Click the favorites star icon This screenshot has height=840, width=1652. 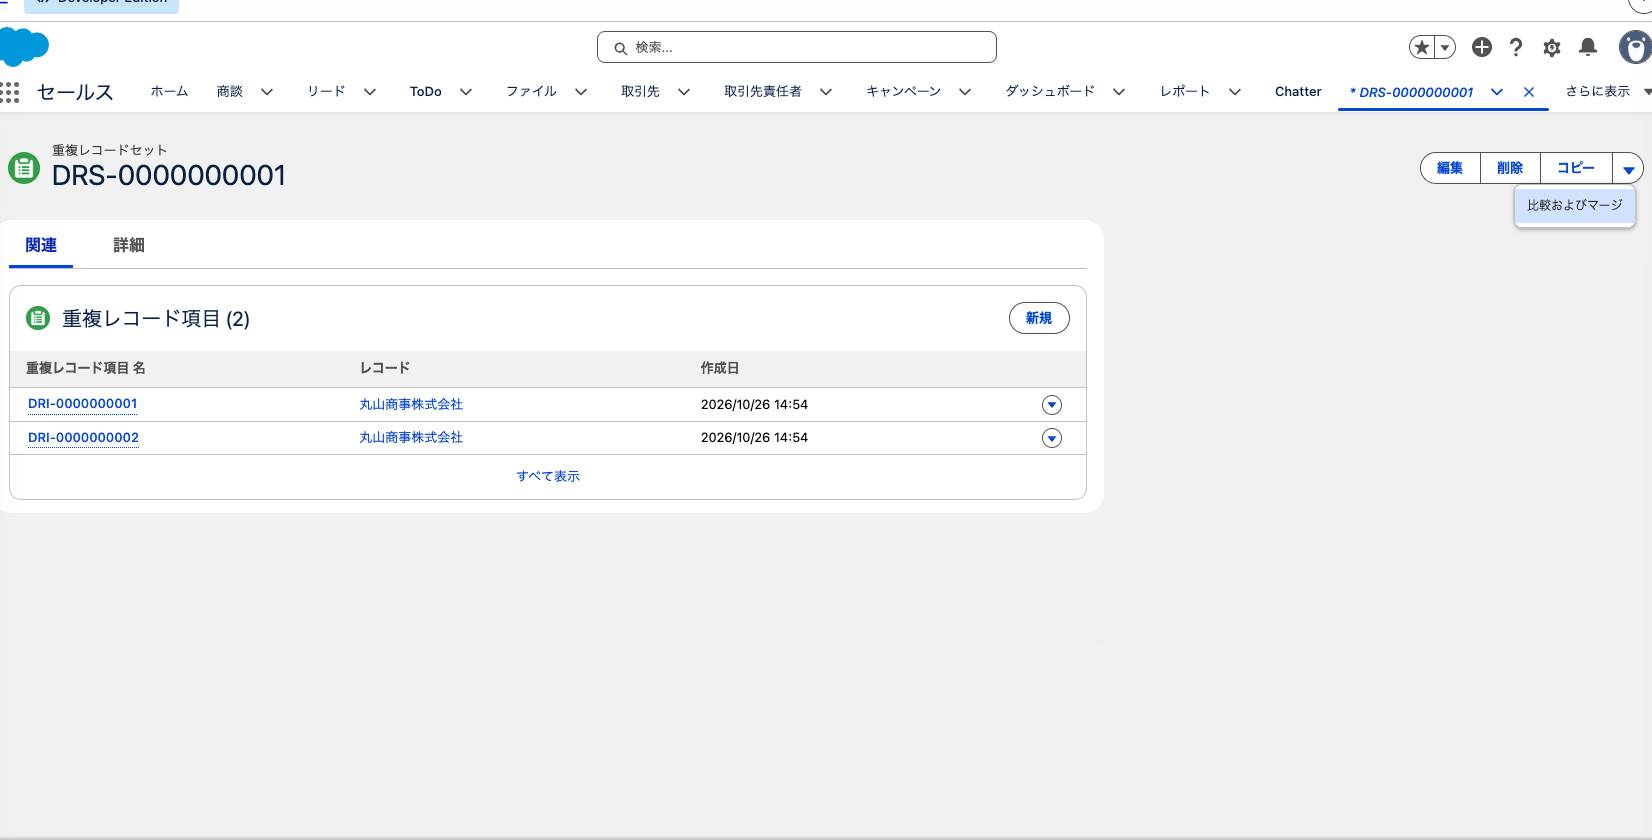click(x=1421, y=47)
